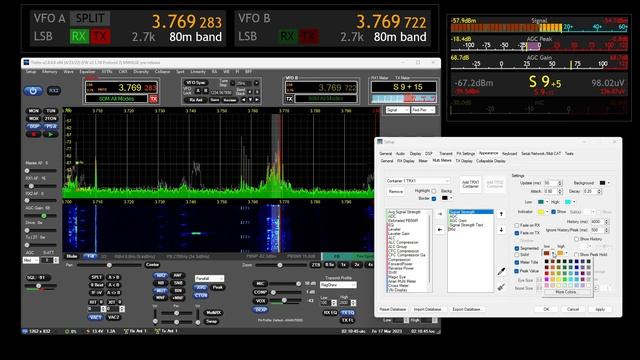
Task: Enable the Highlight checkbox in Setup
Action: coord(433,191)
